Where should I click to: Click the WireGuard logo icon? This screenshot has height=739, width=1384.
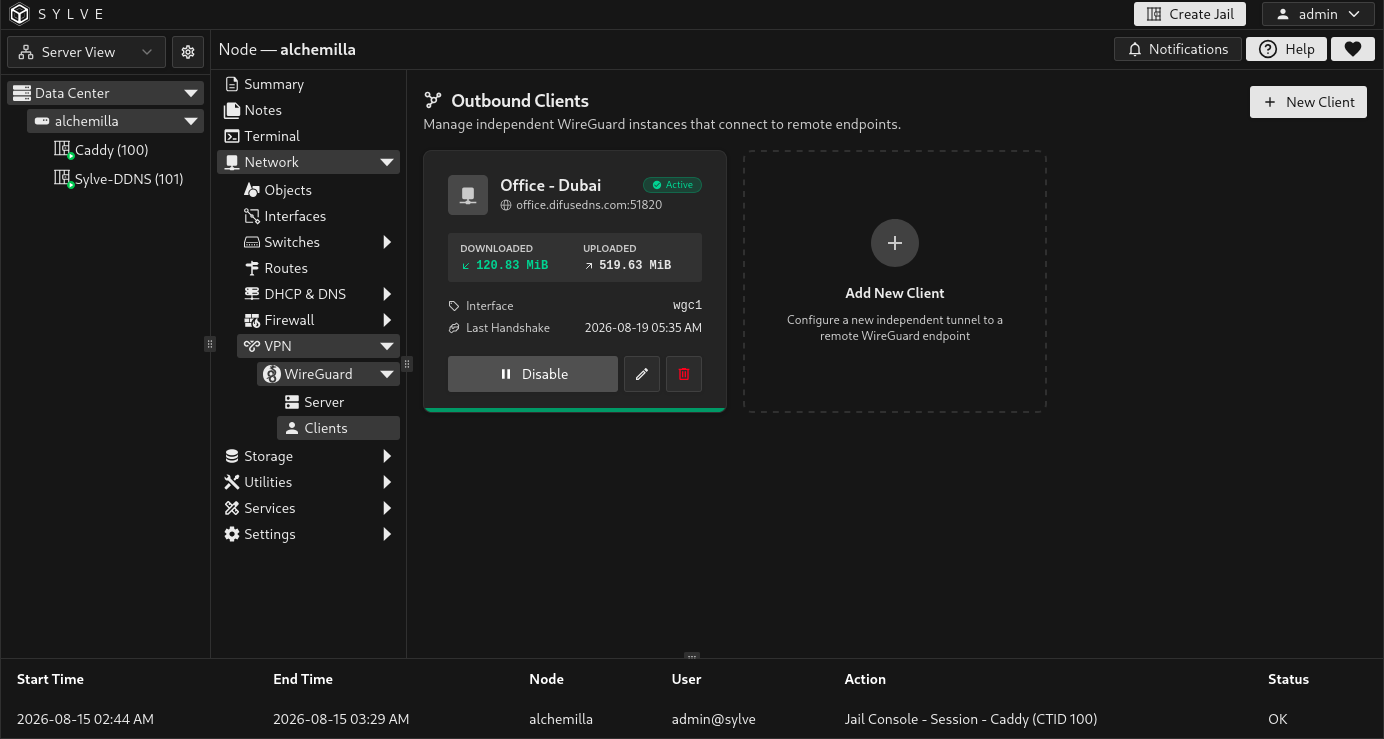point(272,374)
